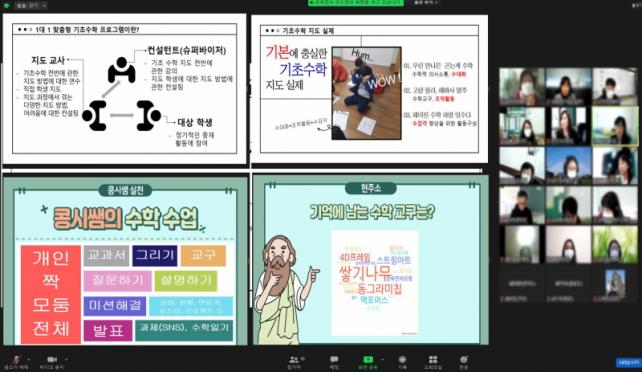Unmute the microphone icon in Zoom toolbar
The width and height of the screenshot is (642, 372).
(16, 360)
